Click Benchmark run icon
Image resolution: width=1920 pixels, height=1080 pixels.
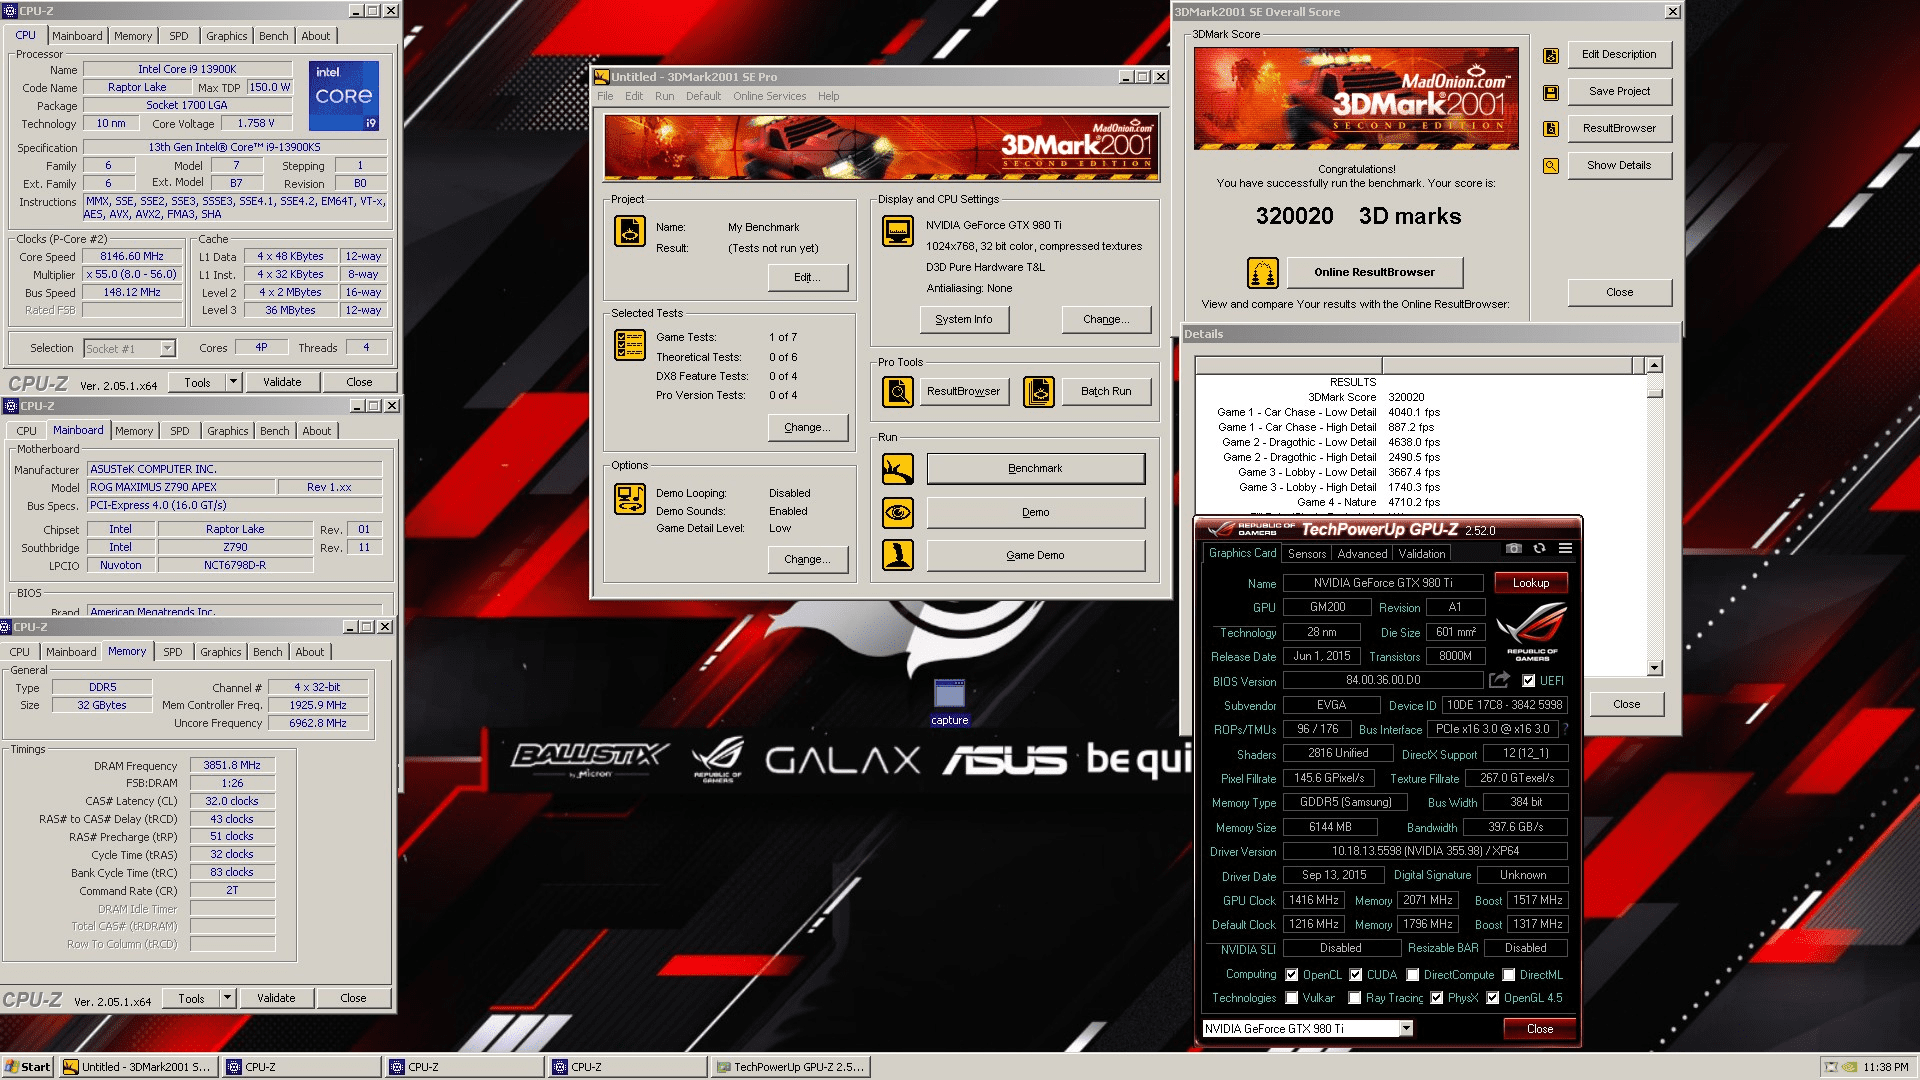[897, 469]
